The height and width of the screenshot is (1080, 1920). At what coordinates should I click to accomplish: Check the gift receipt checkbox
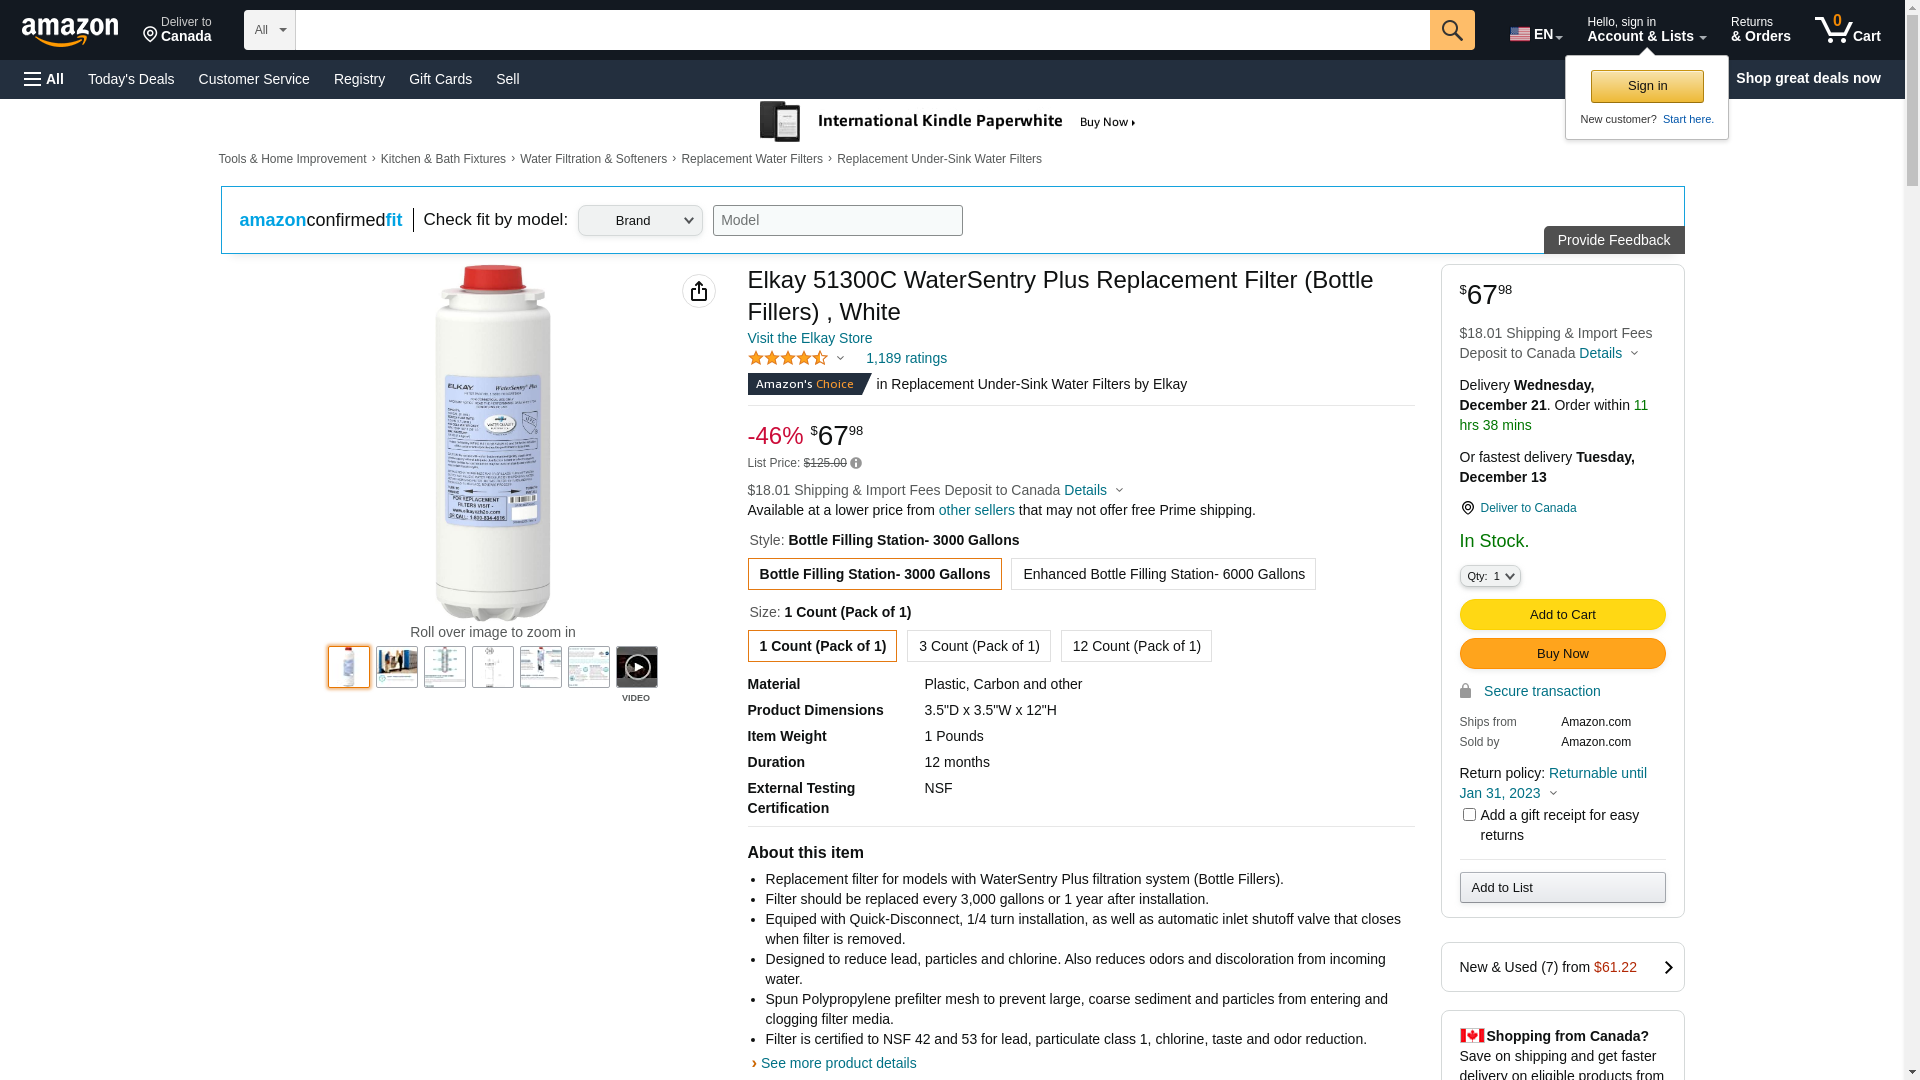1469,815
